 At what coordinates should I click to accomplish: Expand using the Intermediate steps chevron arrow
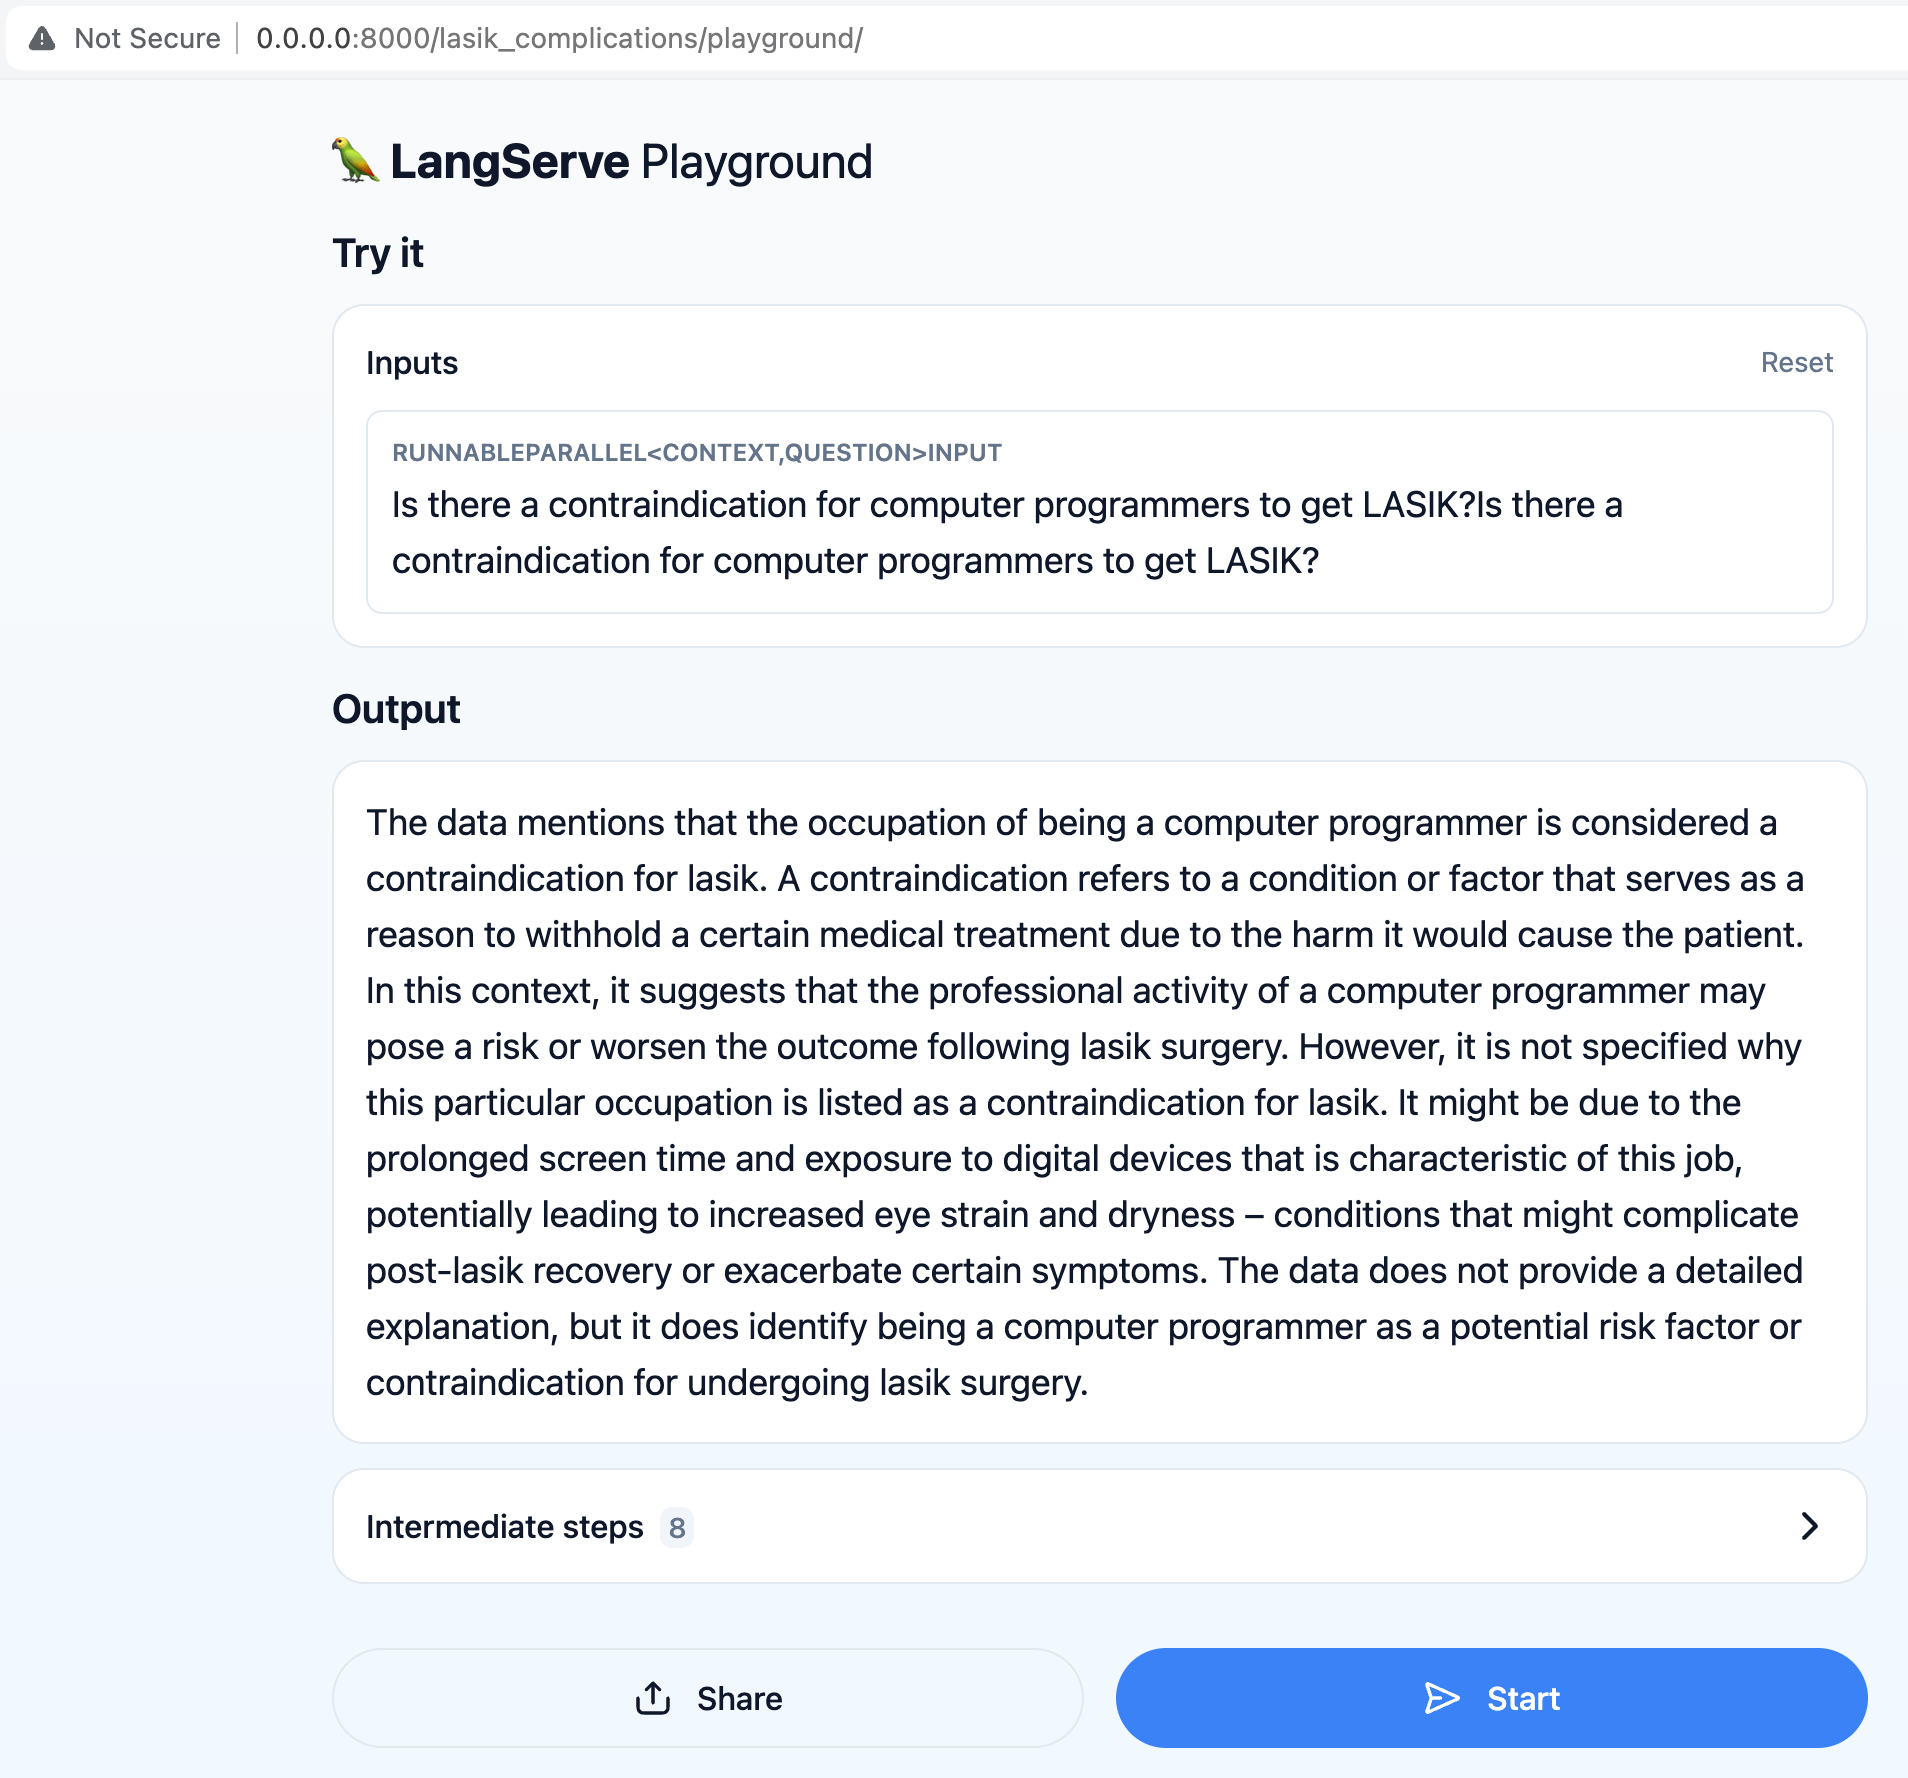[x=1809, y=1526]
